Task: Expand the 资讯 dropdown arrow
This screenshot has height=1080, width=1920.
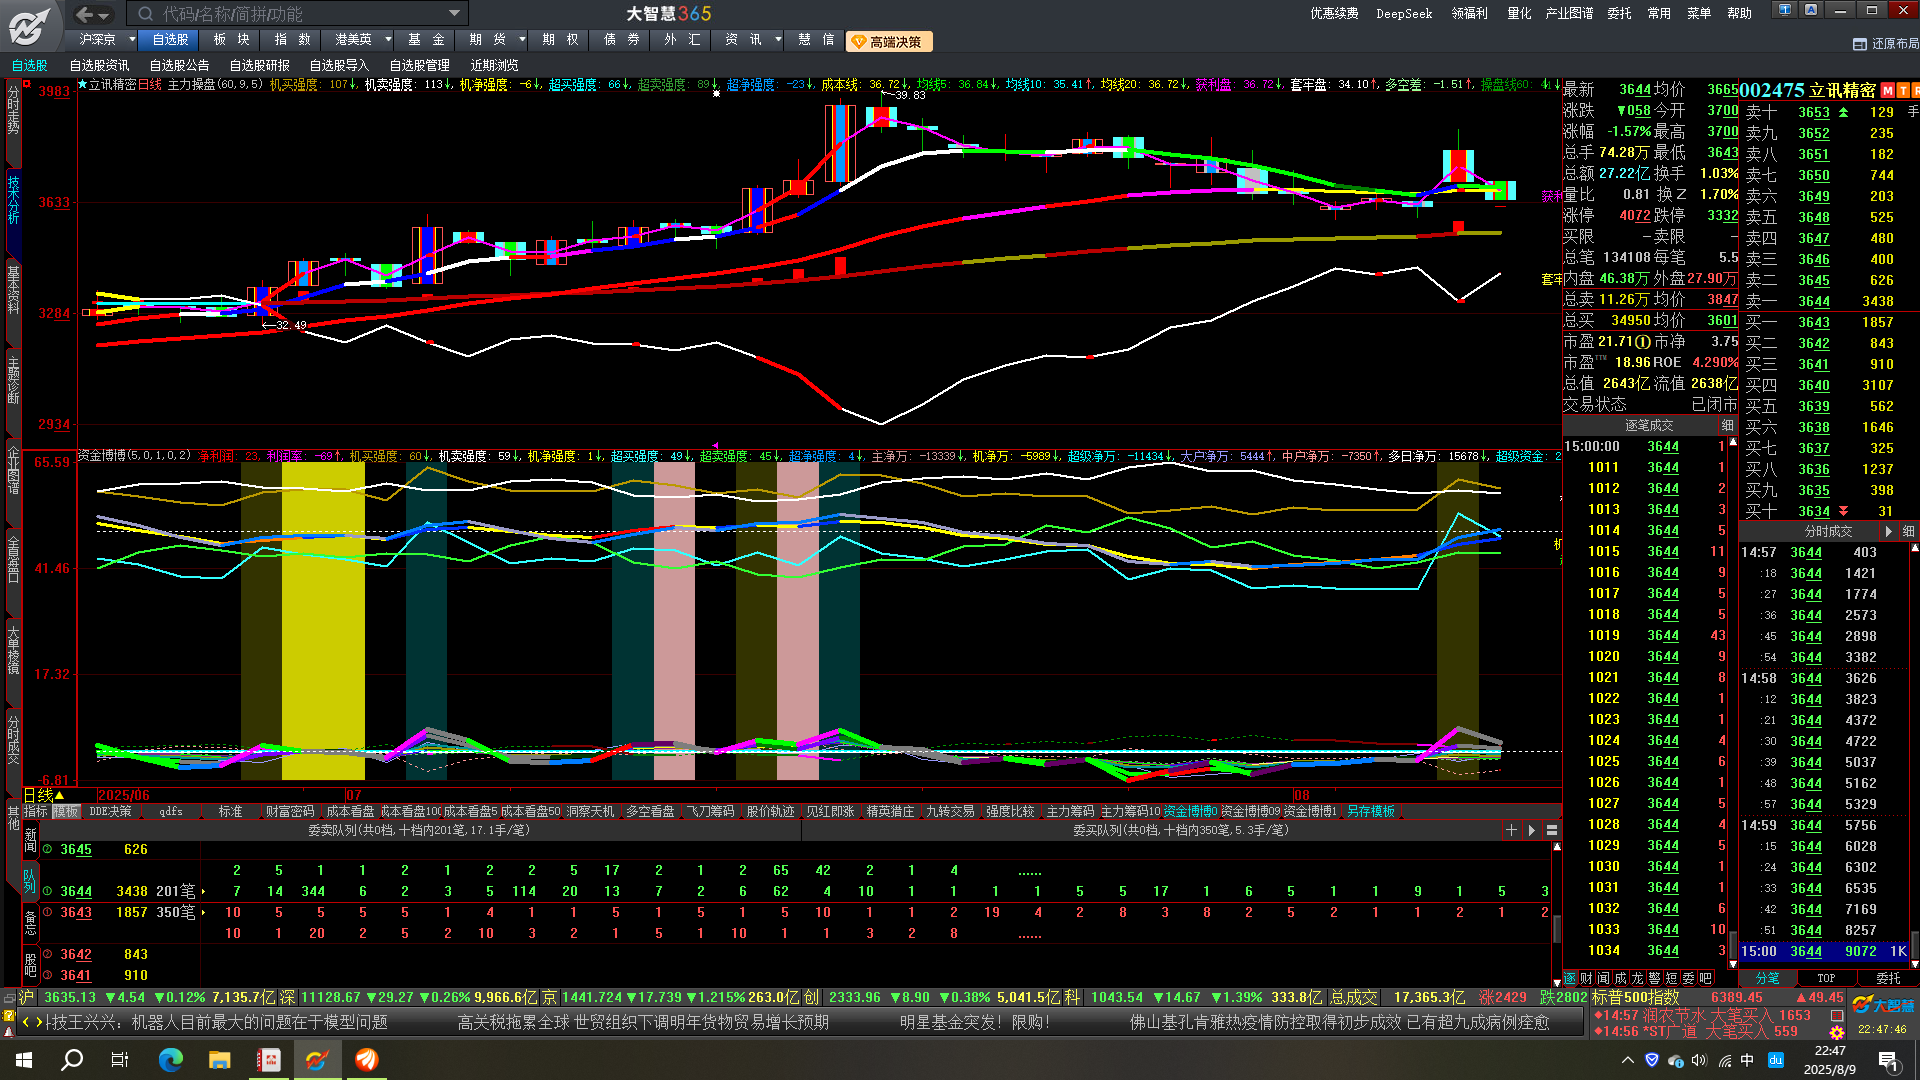Action: (x=777, y=40)
